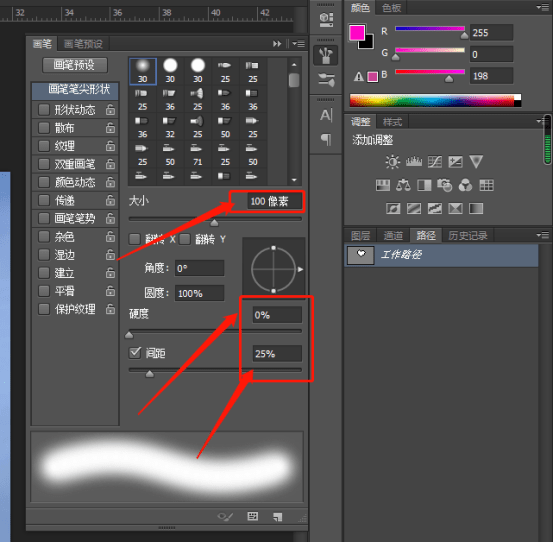Check the 翻转 X option

pos(135,239)
